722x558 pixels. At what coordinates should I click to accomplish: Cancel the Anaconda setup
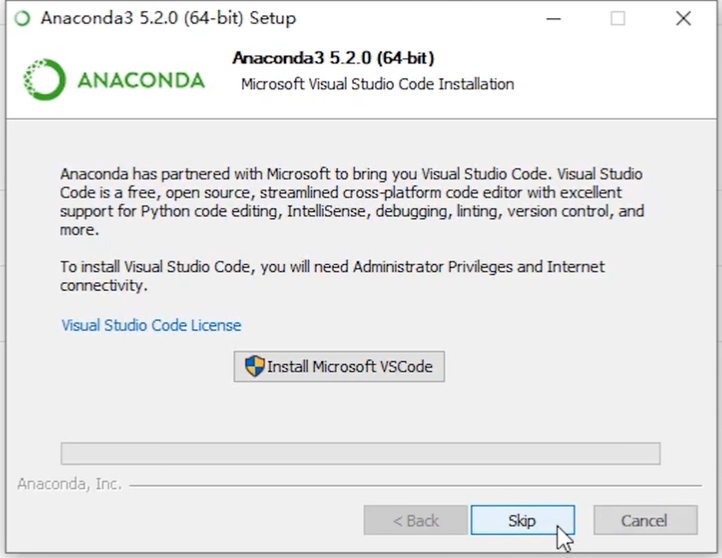coord(644,520)
